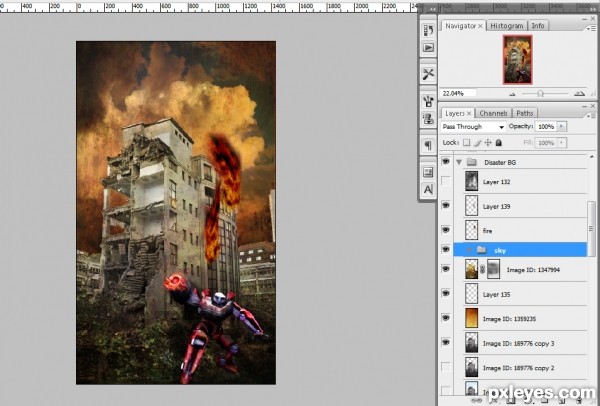Open the Brushes panel icon

pos(428,101)
